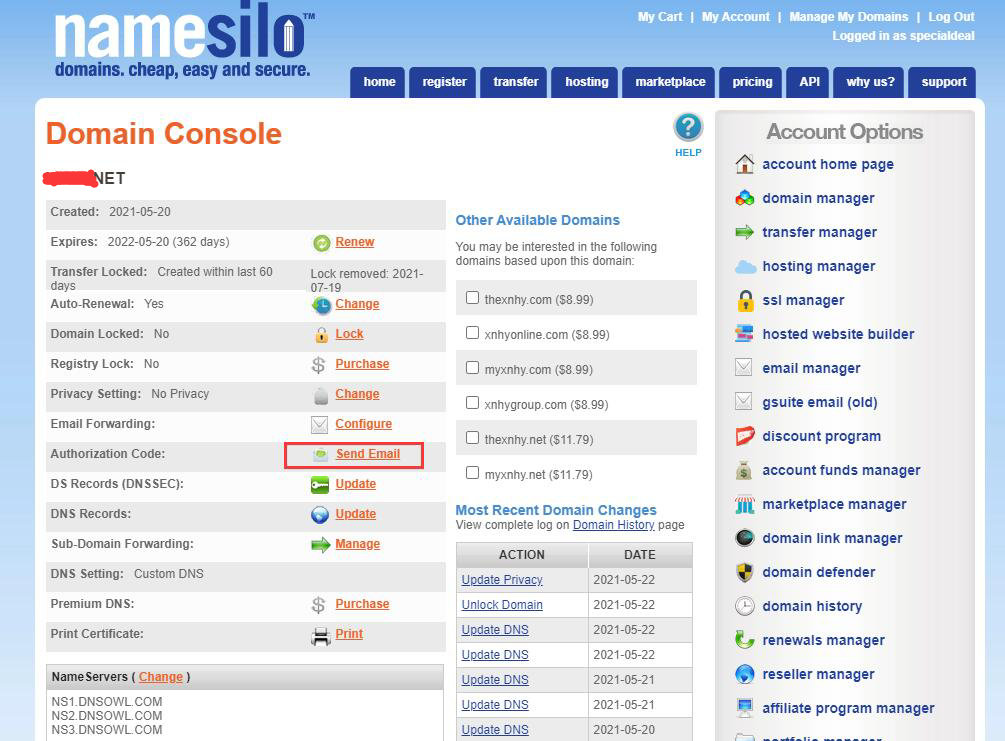Open the transfer navigation tab
The image size is (1005, 741).
pyautogui.click(x=514, y=82)
